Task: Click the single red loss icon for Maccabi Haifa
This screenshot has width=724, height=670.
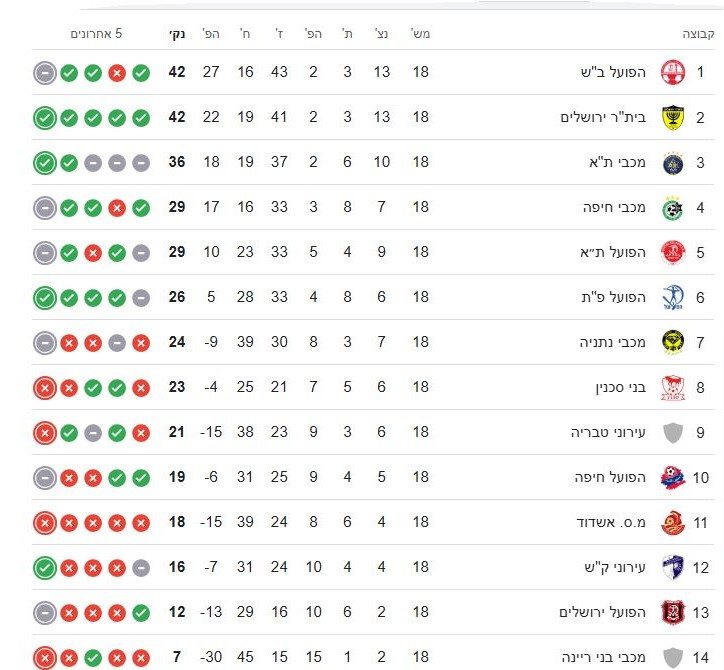Action: pos(117,208)
